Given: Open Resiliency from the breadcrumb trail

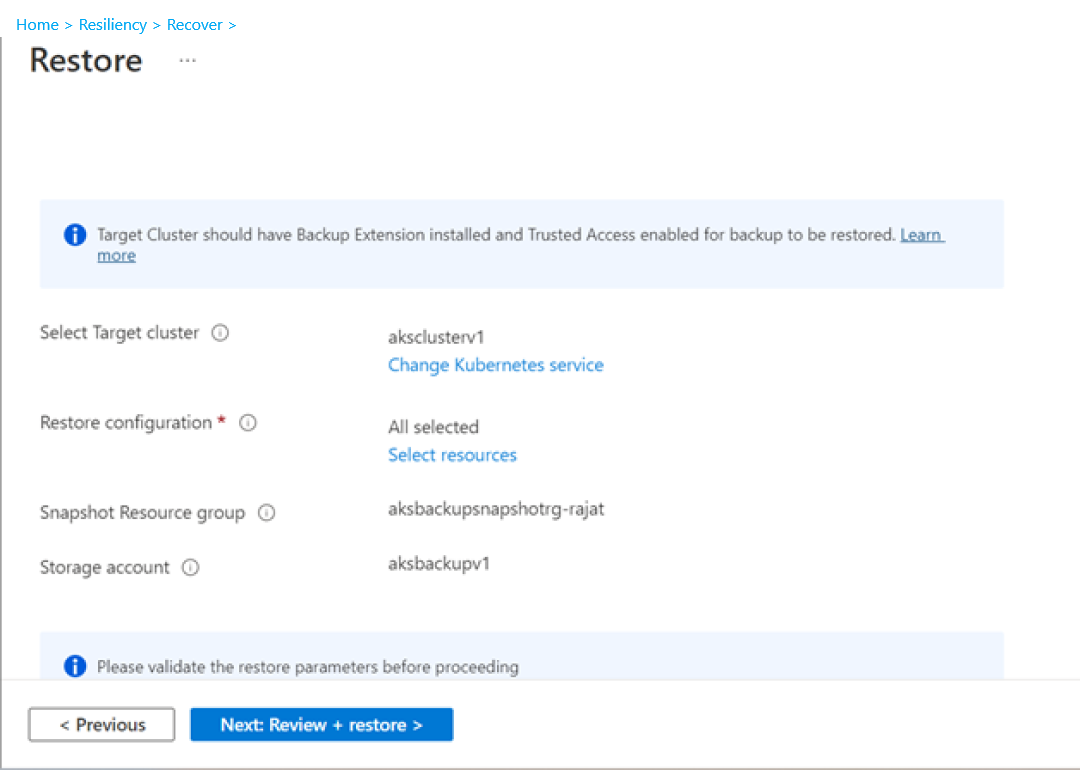Looking at the screenshot, I should pyautogui.click(x=113, y=24).
